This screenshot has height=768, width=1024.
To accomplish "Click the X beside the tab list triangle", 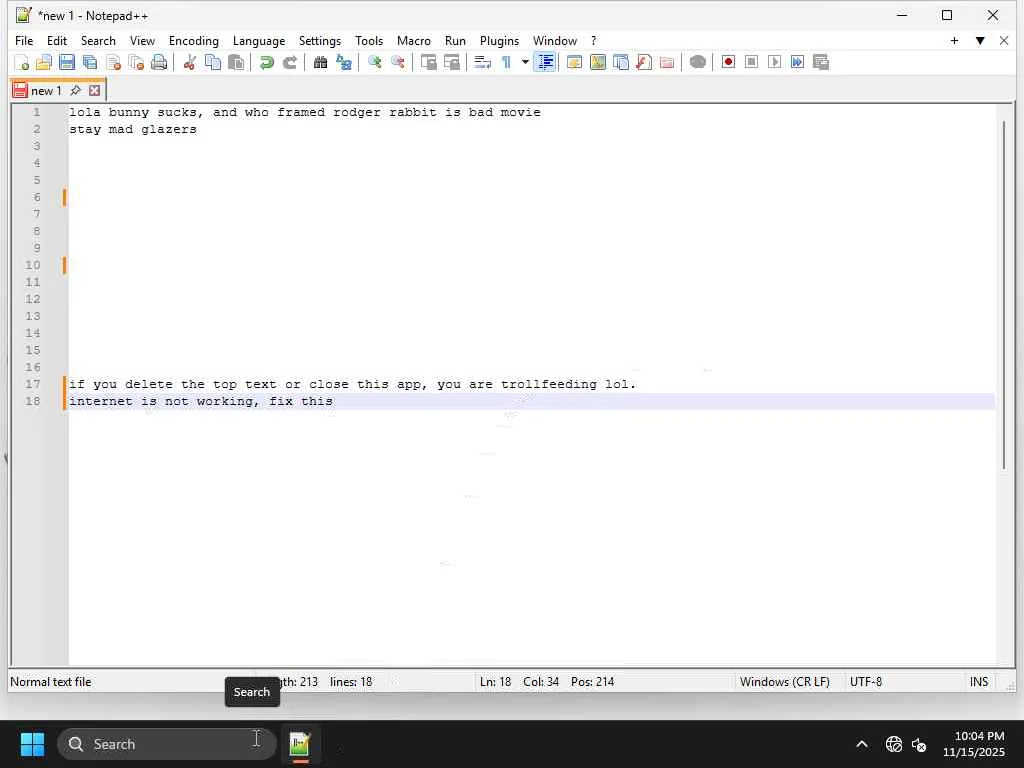I will pyautogui.click(x=1004, y=40).
